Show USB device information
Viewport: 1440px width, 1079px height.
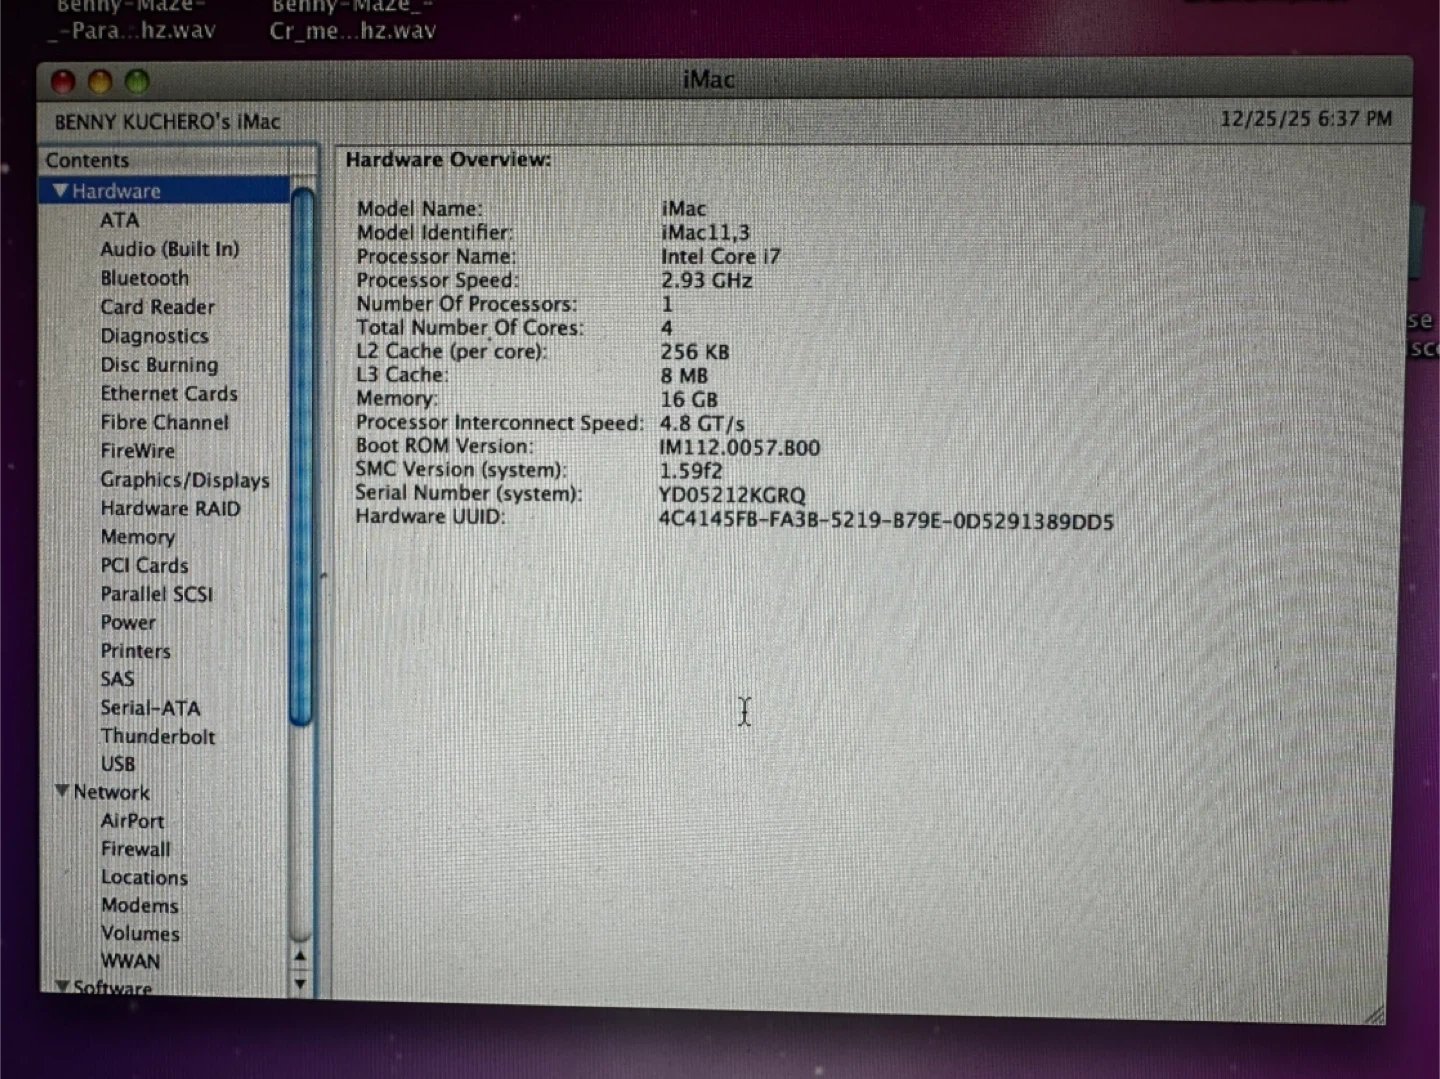(x=117, y=764)
